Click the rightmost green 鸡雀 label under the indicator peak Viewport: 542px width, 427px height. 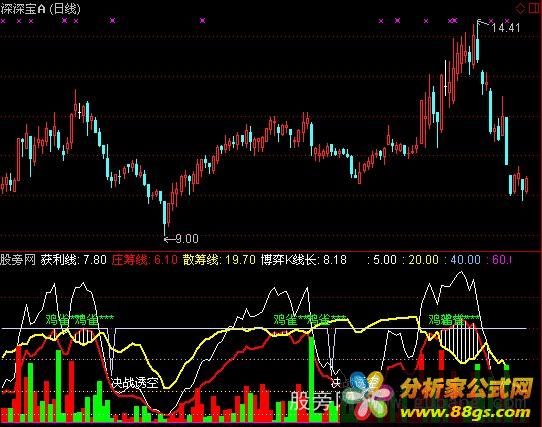[454, 319]
